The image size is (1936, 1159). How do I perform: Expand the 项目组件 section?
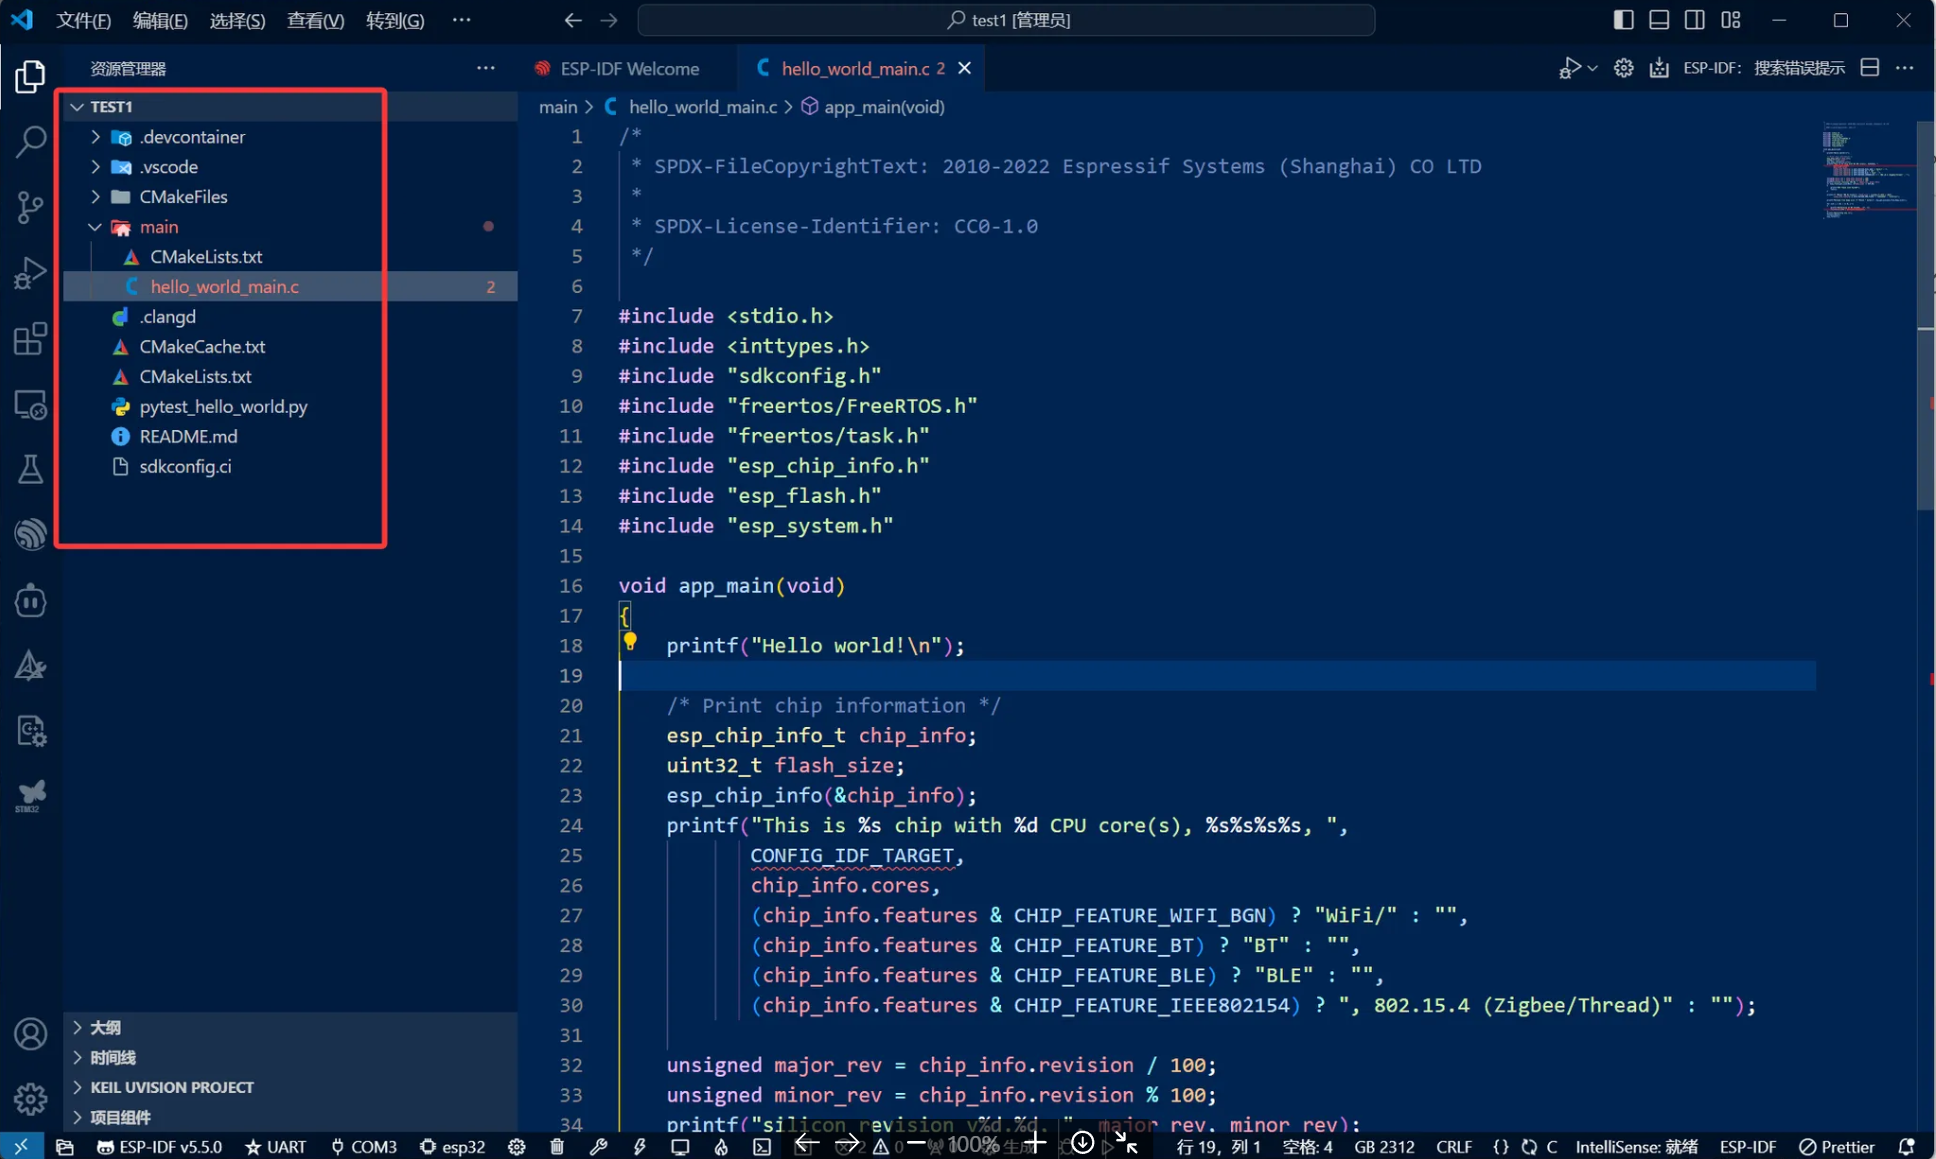290,1117
